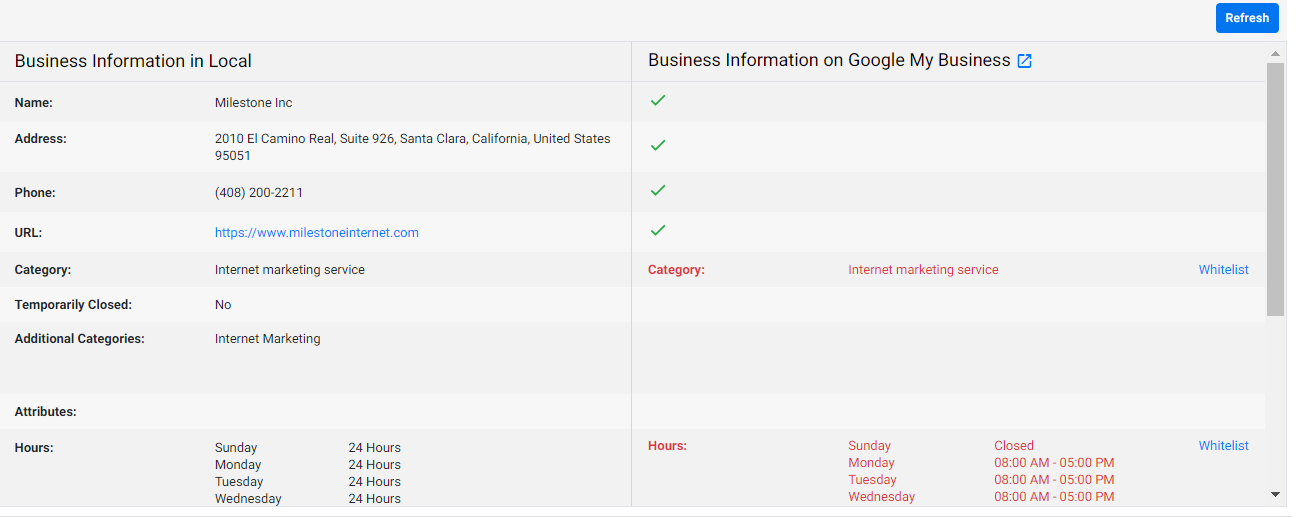Click the 'Attributes:' label
The width and height of the screenshot is (1296, 518).
tap(46, 412)
